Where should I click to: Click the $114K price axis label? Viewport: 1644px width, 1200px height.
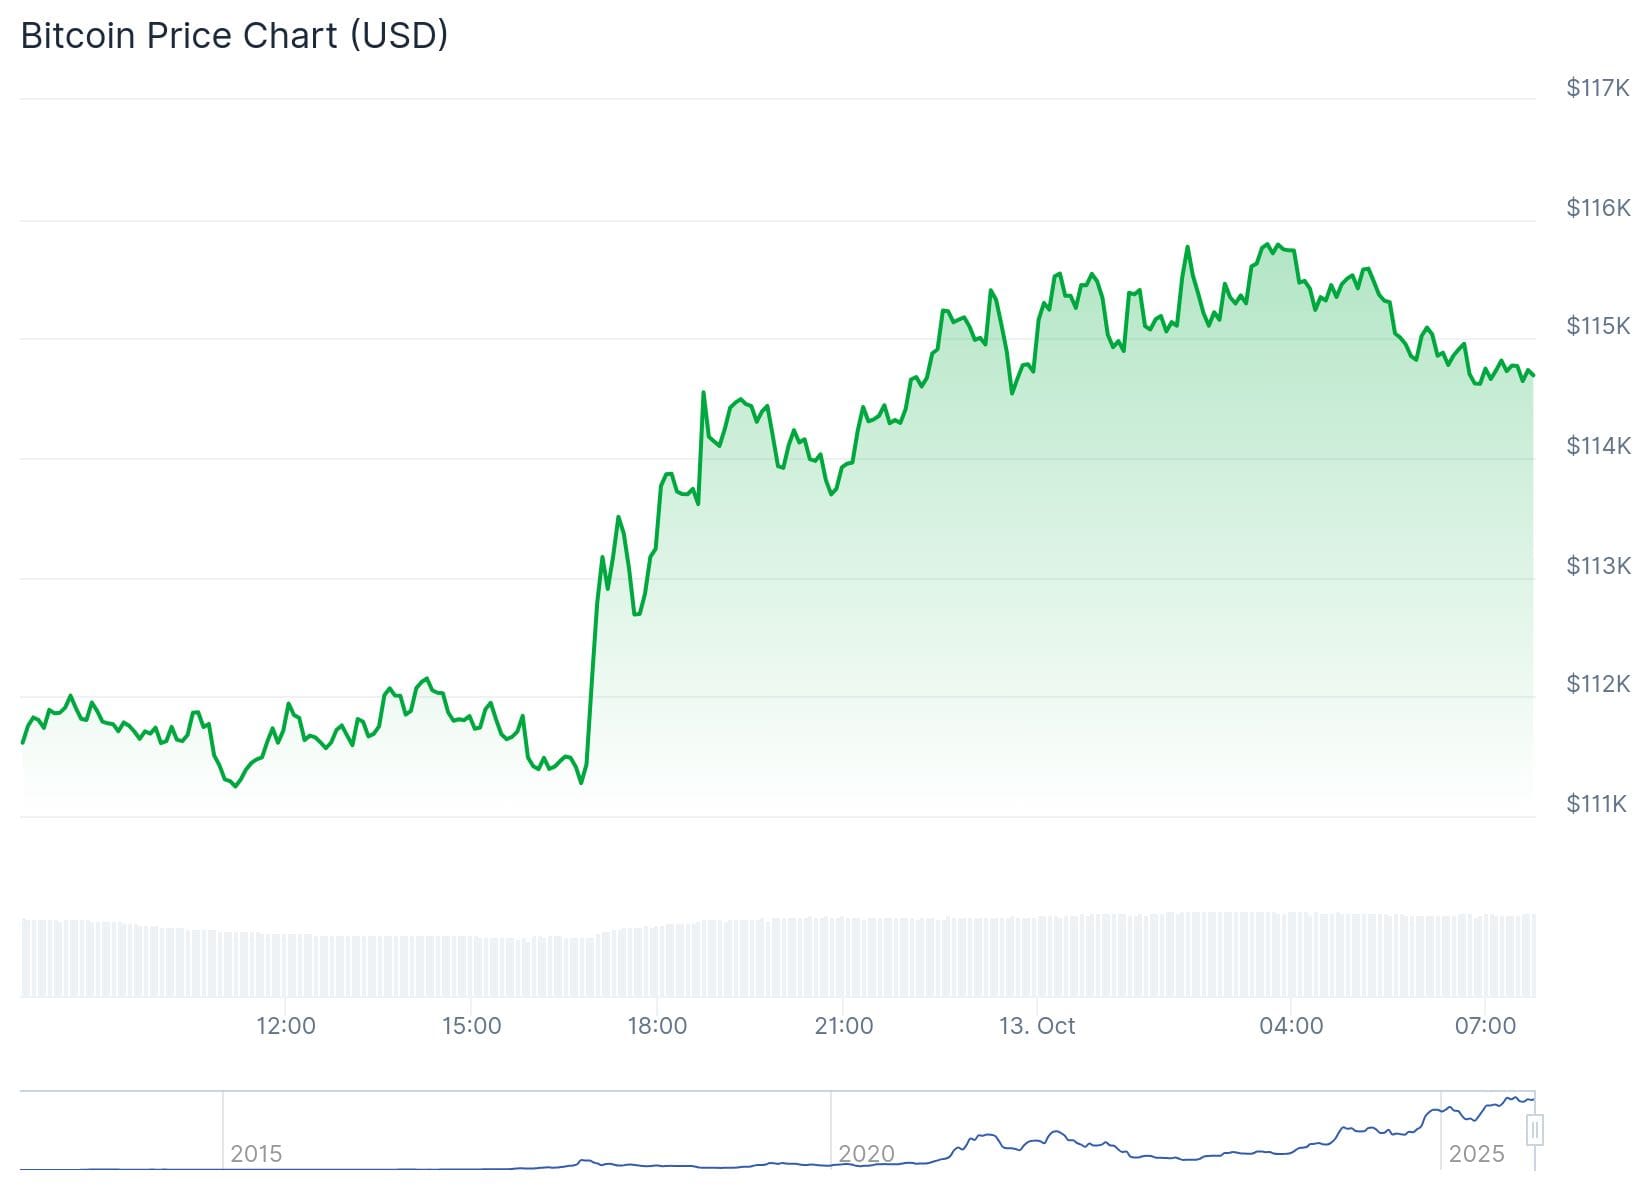[x=1597, y=446]
